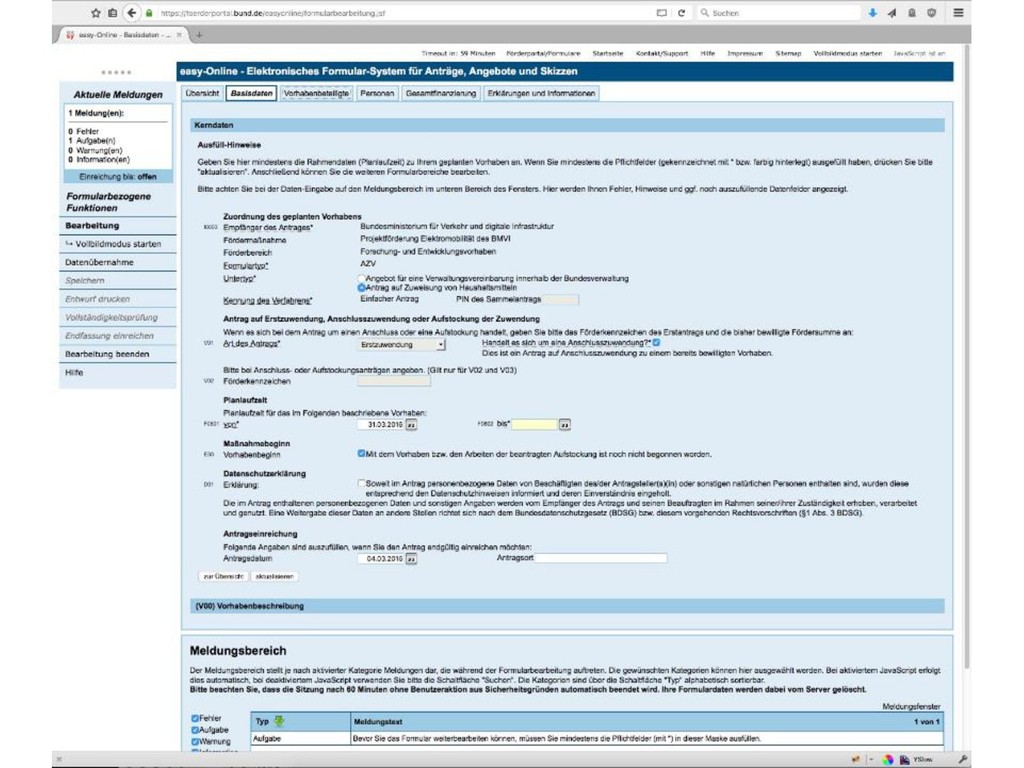This screenshot has width=1024, height=768.
Task: Click 'Vollbildmodus starten' in left sidebar
Action: pos(118,244)
